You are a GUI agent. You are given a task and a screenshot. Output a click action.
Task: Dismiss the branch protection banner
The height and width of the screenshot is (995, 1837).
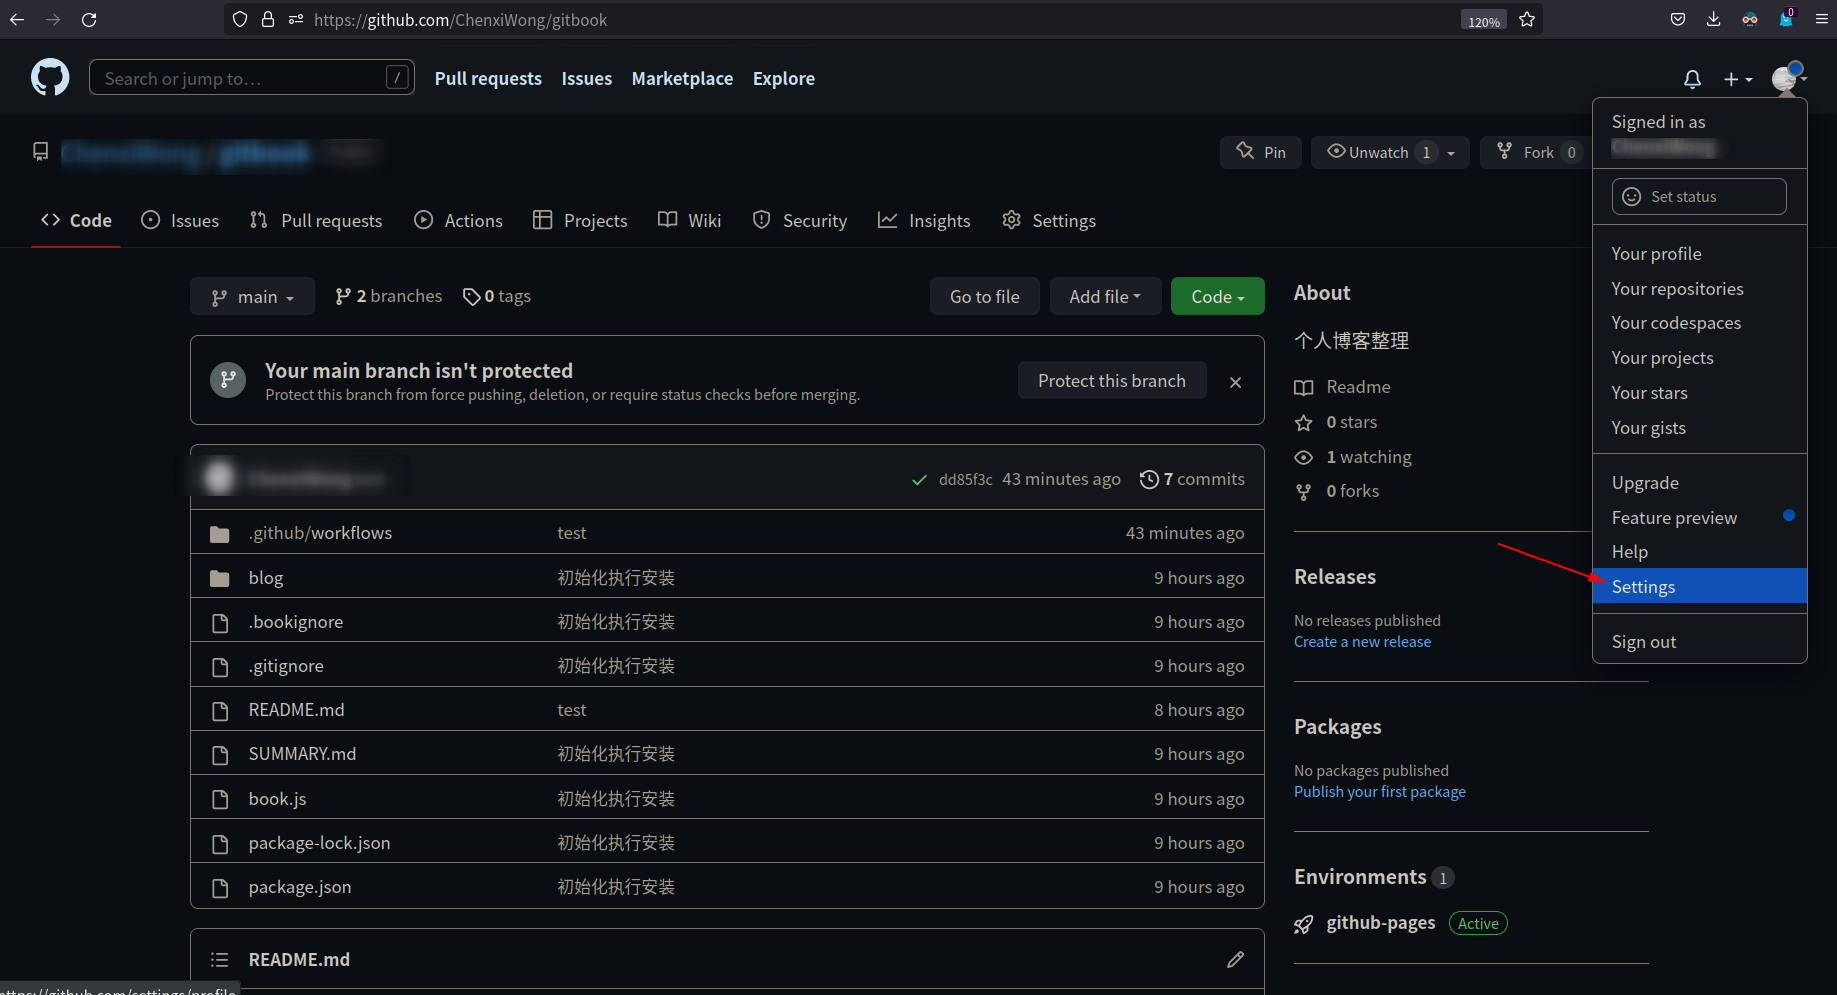1236,382
